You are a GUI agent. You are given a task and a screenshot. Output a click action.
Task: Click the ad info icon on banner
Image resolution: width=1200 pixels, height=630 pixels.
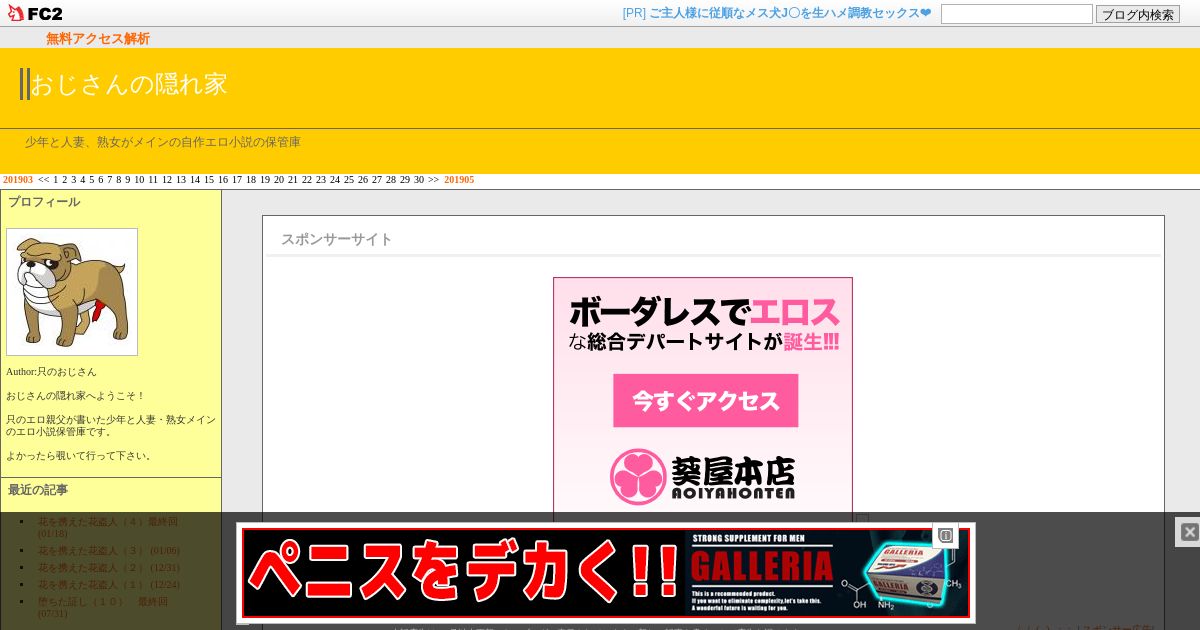coord(945,536)
